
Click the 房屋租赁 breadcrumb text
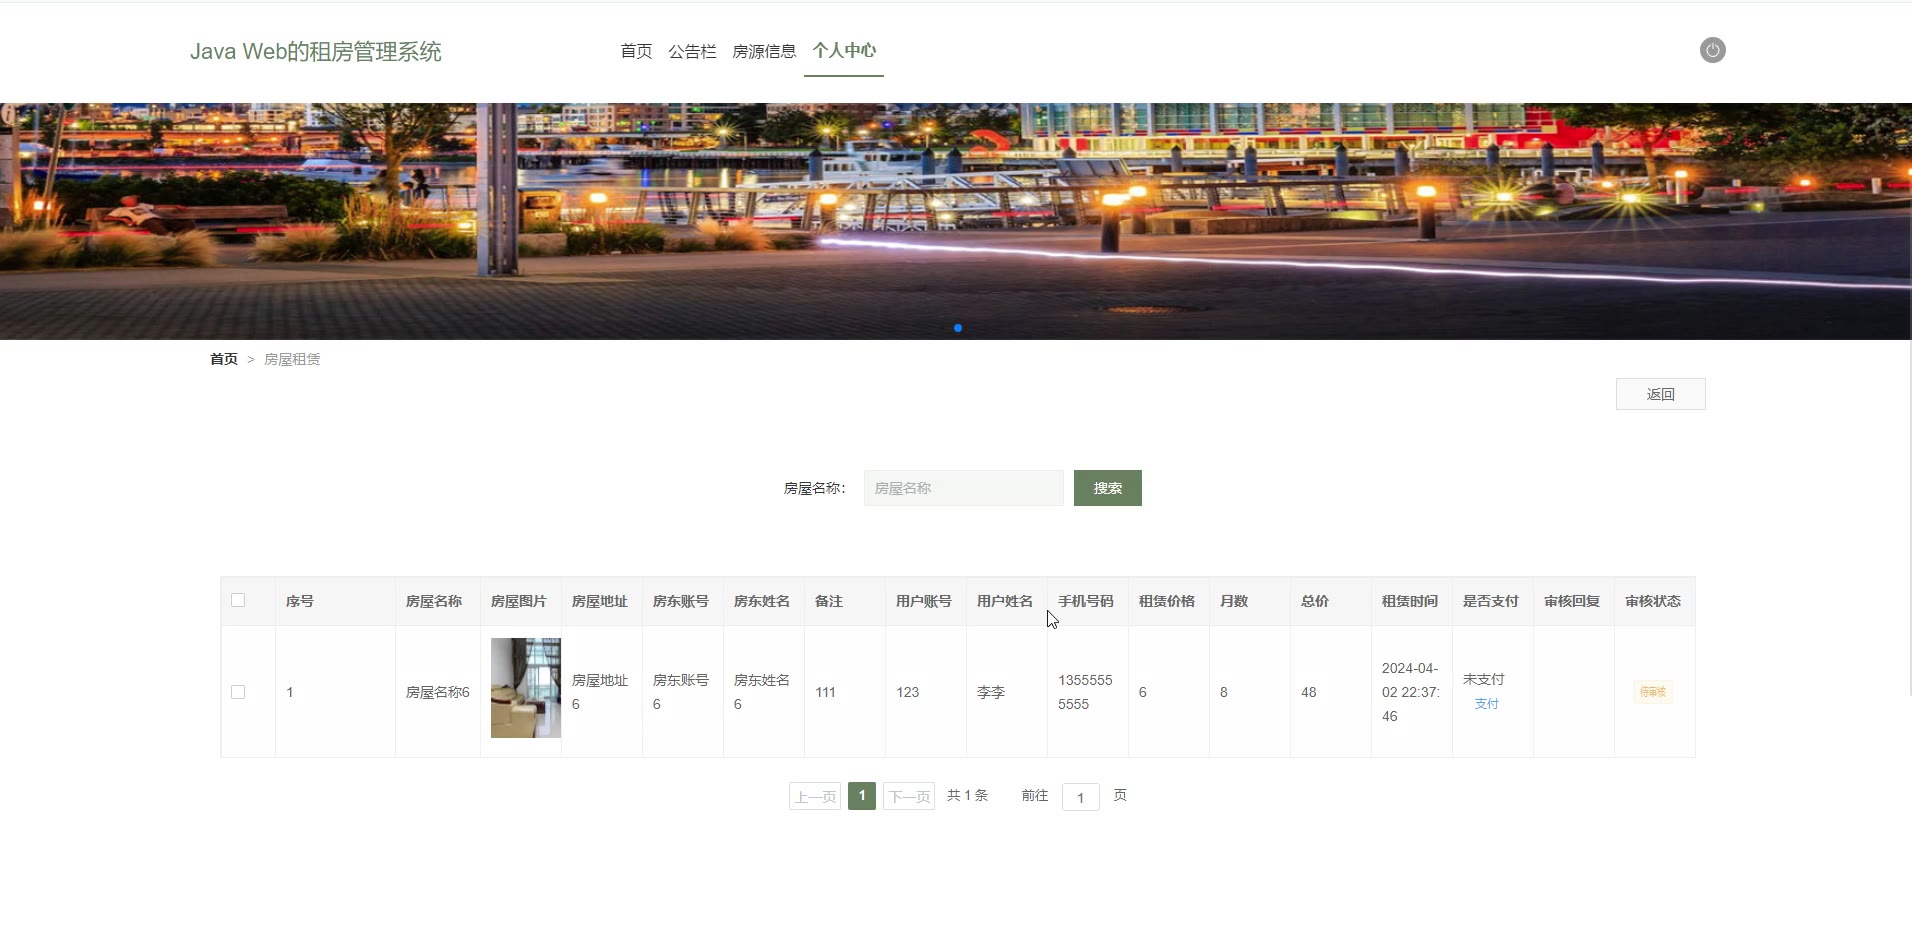point(292,359)
